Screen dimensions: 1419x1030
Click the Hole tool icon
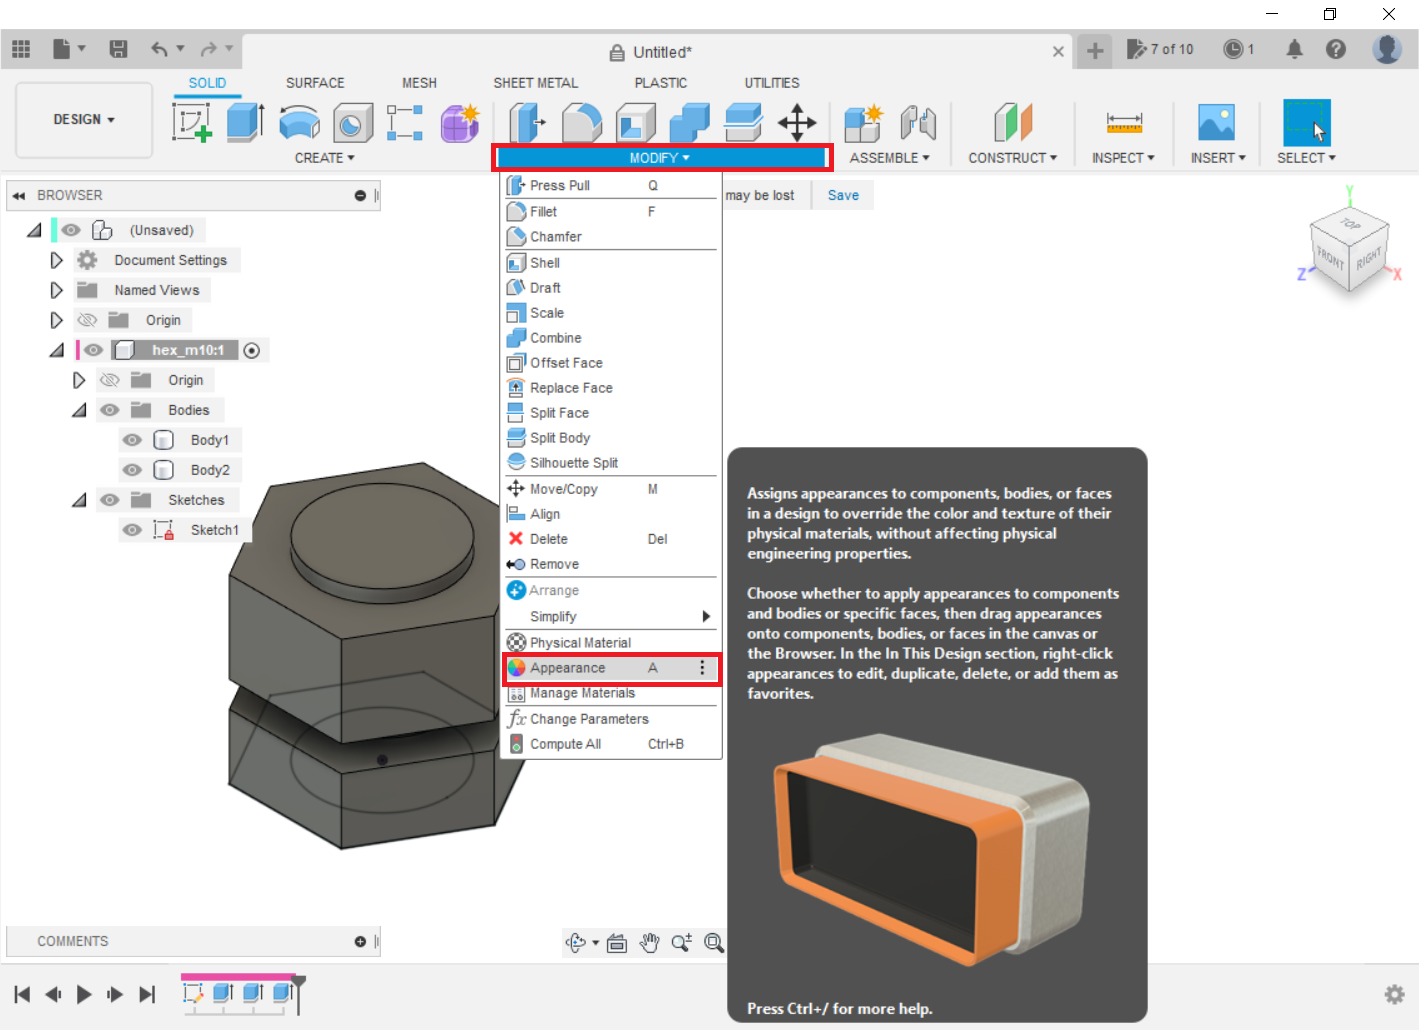point(352,123)
